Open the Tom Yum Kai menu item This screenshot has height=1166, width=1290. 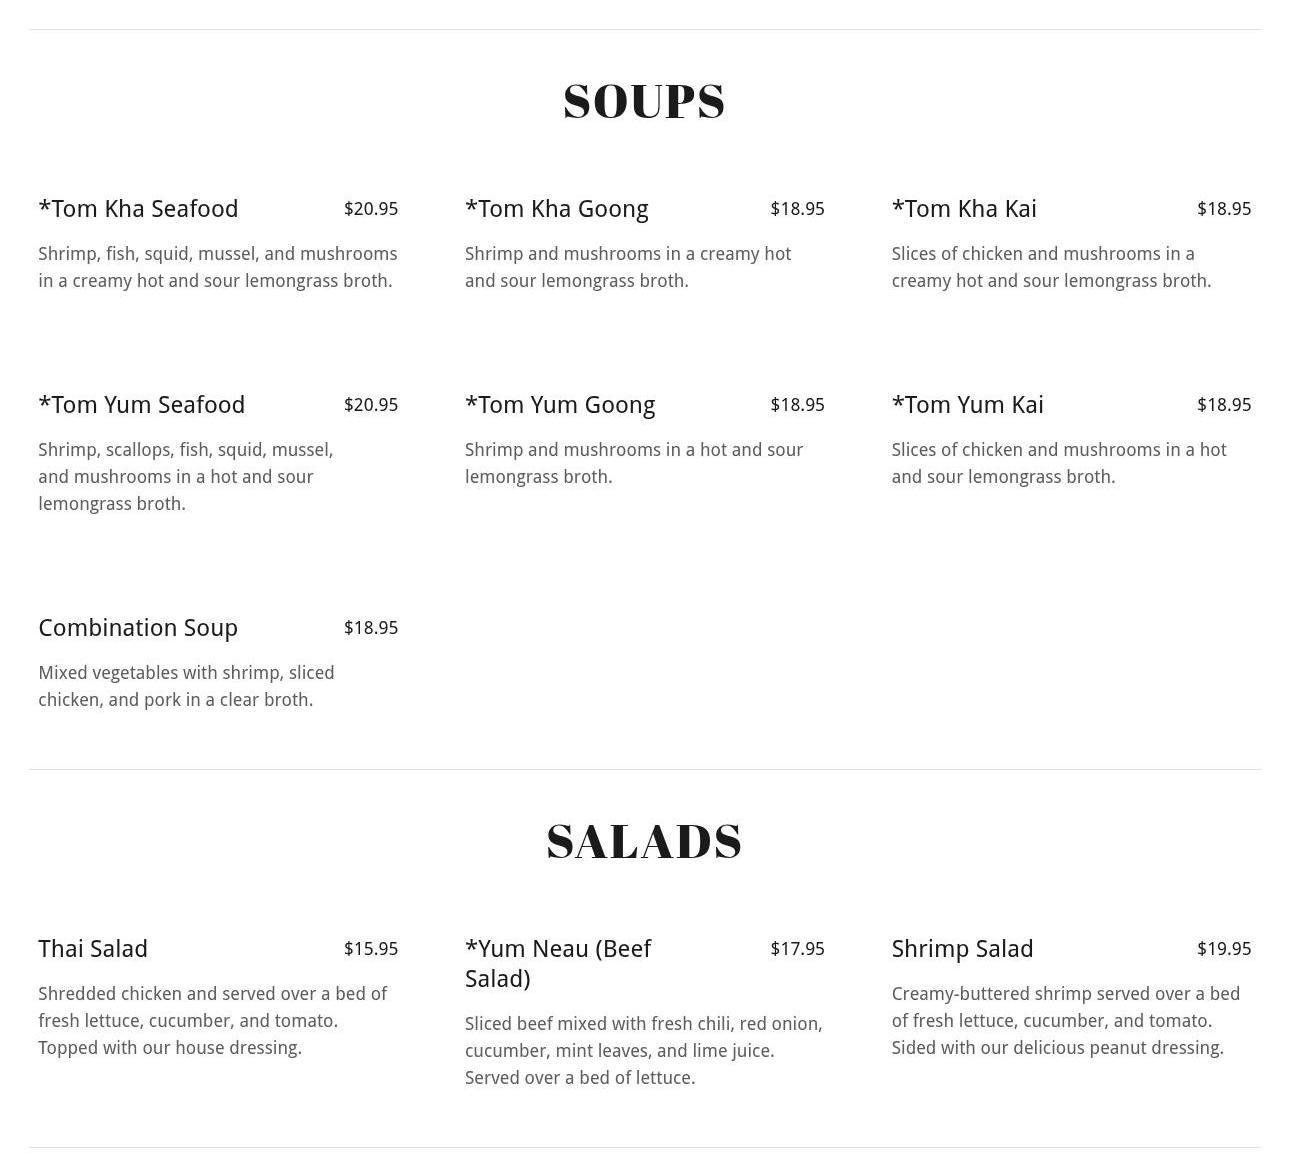pos(967,405)
